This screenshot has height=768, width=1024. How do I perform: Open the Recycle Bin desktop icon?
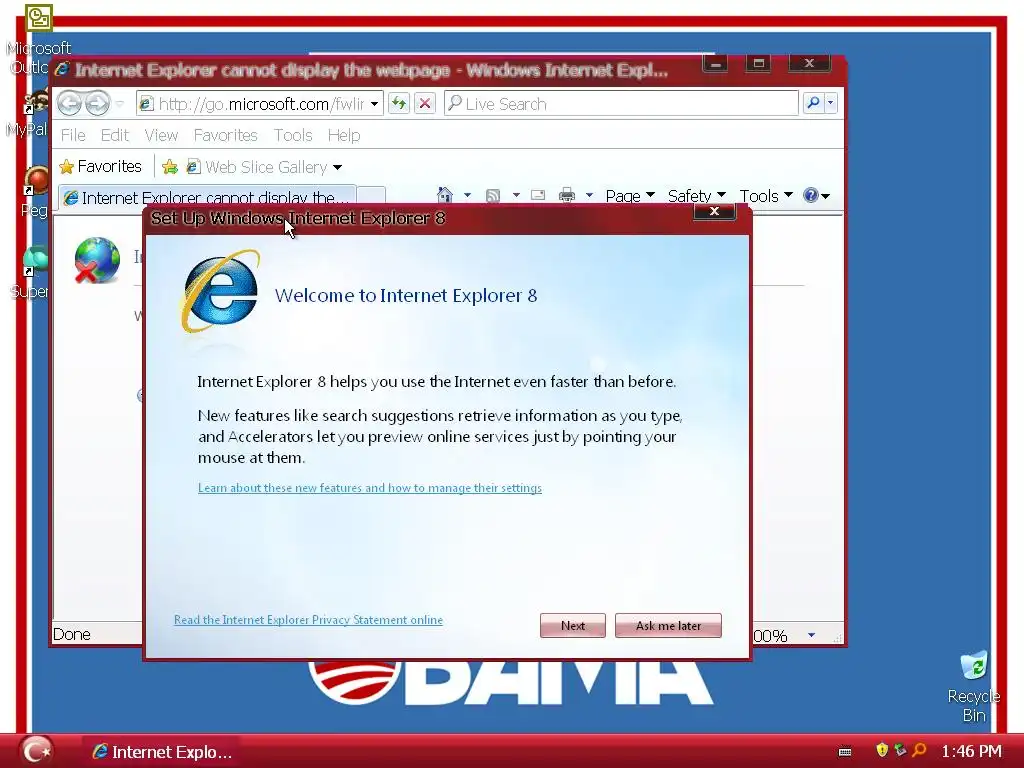coord(974,686)
